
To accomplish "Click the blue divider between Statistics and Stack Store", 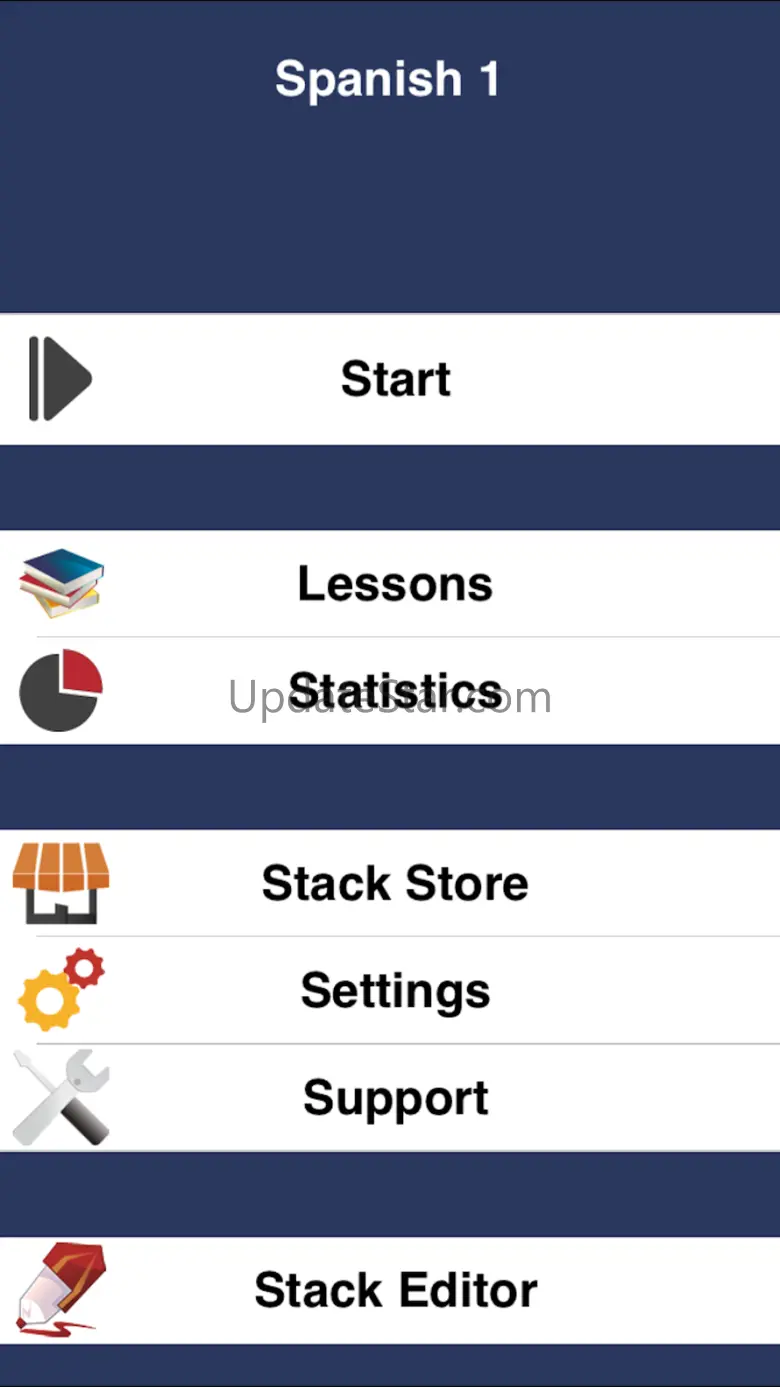I will click(390, 787).
